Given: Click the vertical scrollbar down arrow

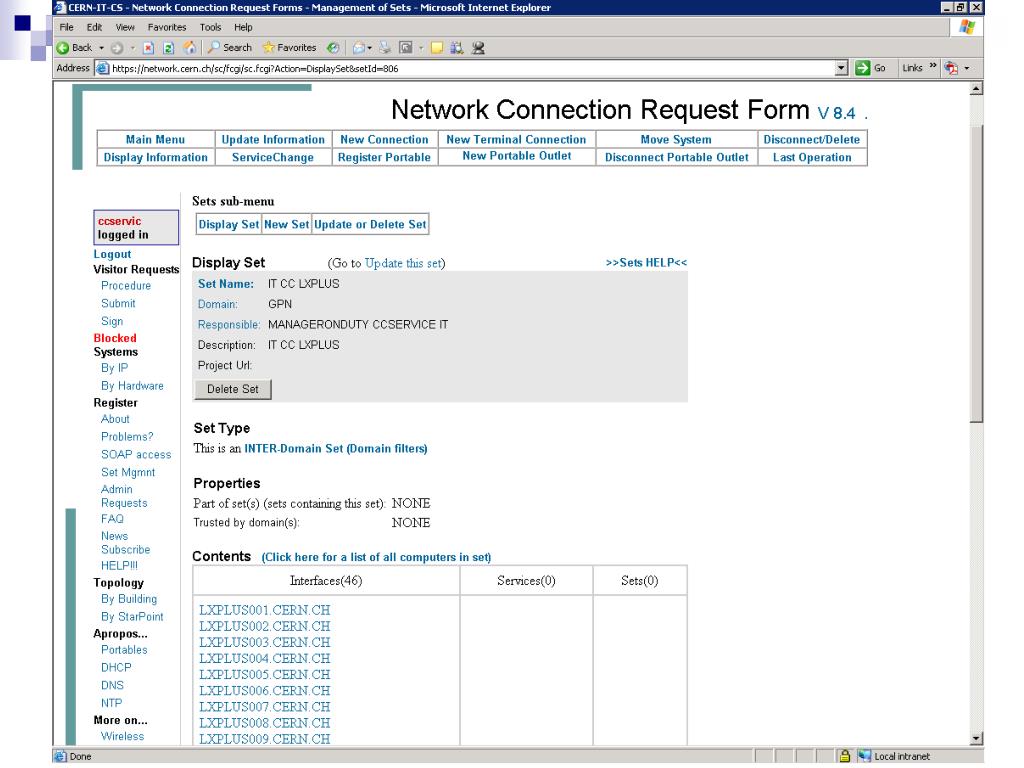Looking at the screenshot, I should click(x=976, y=739).
